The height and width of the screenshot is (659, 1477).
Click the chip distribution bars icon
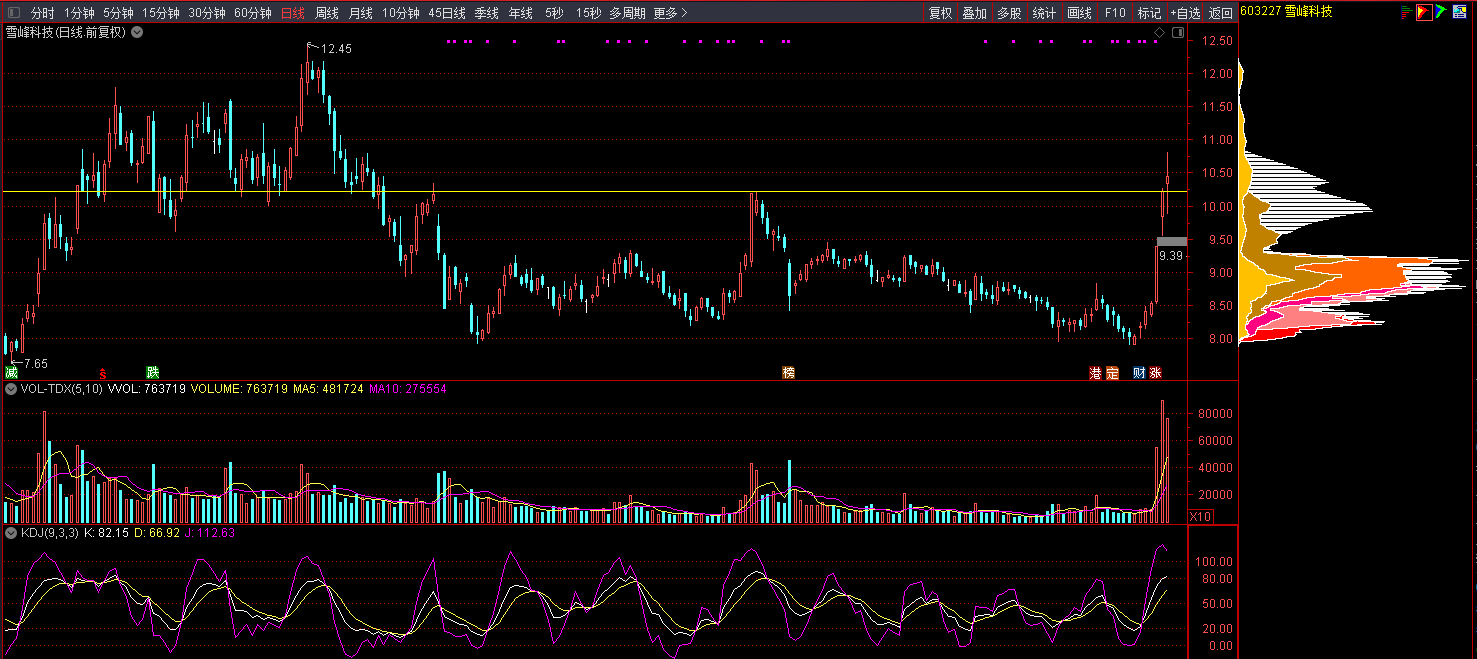tap(1405, 12)
